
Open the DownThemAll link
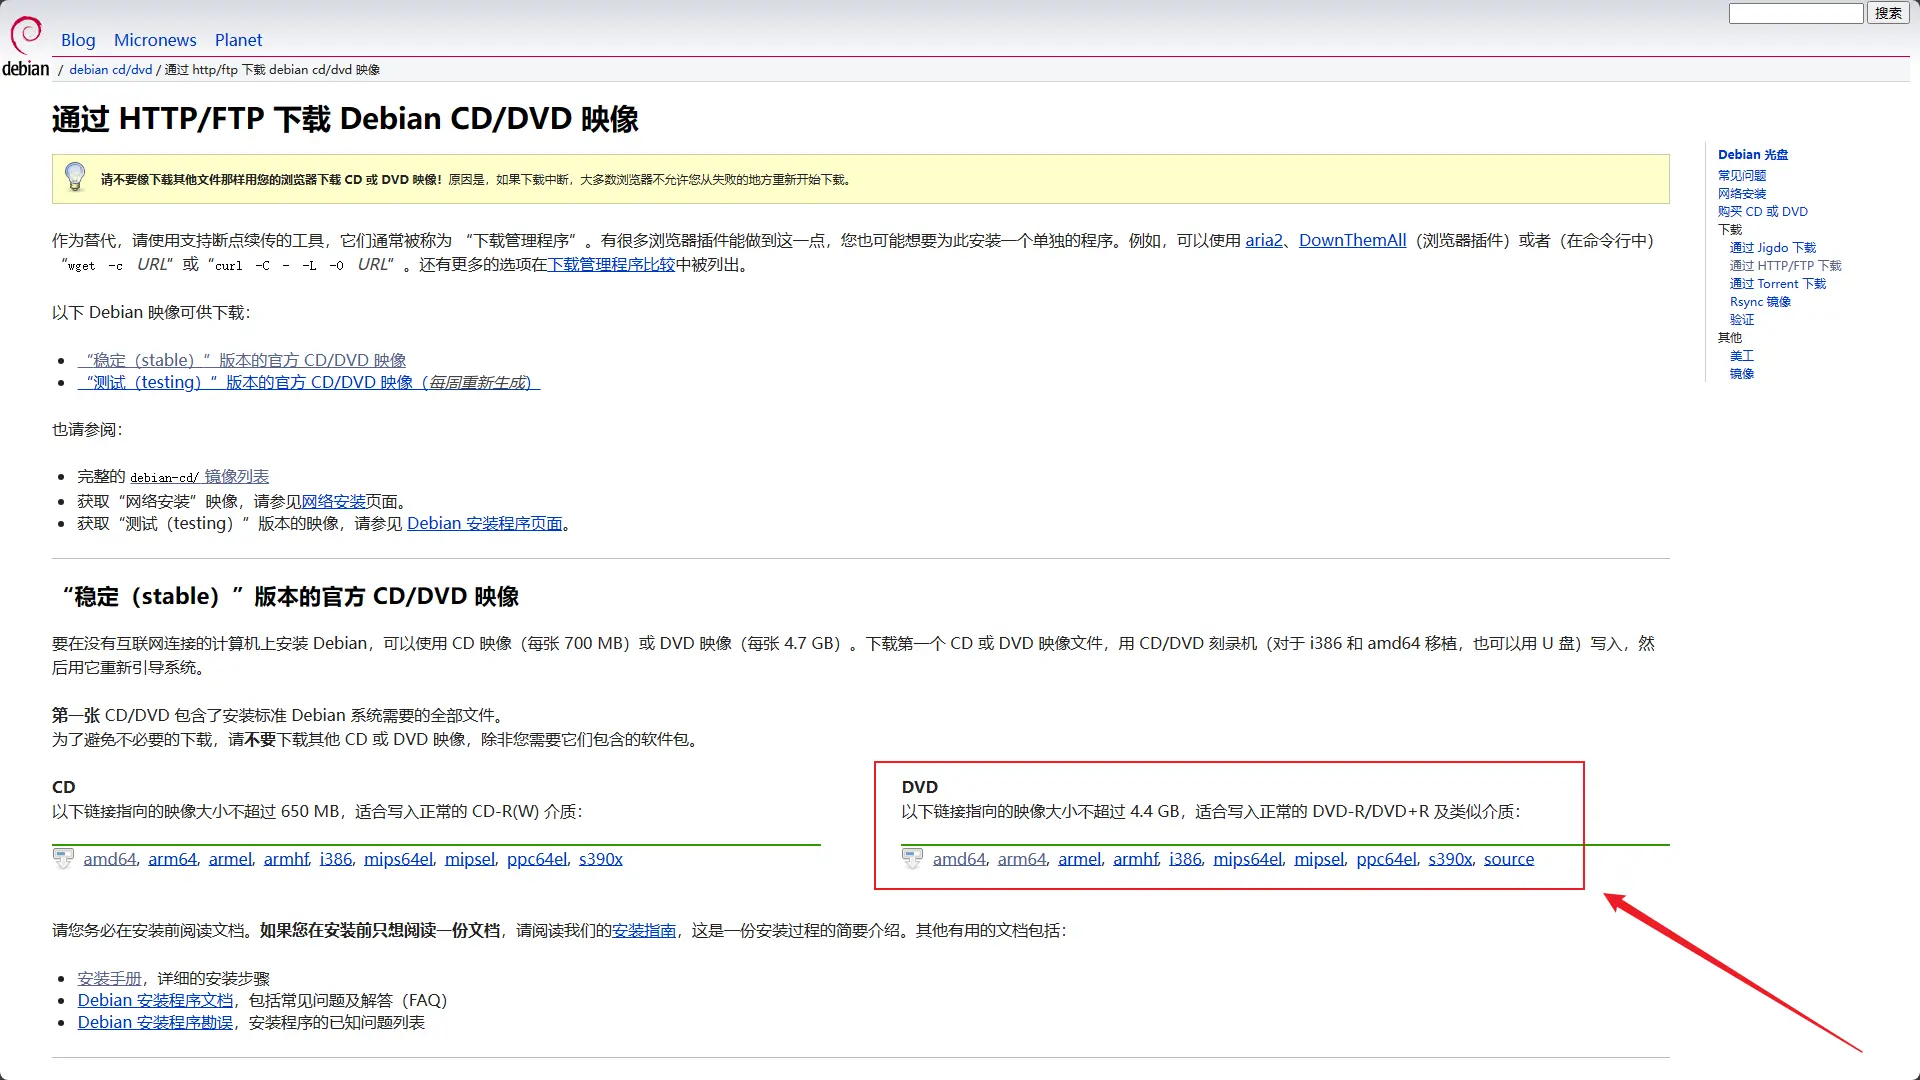(x=1352, y=240)
